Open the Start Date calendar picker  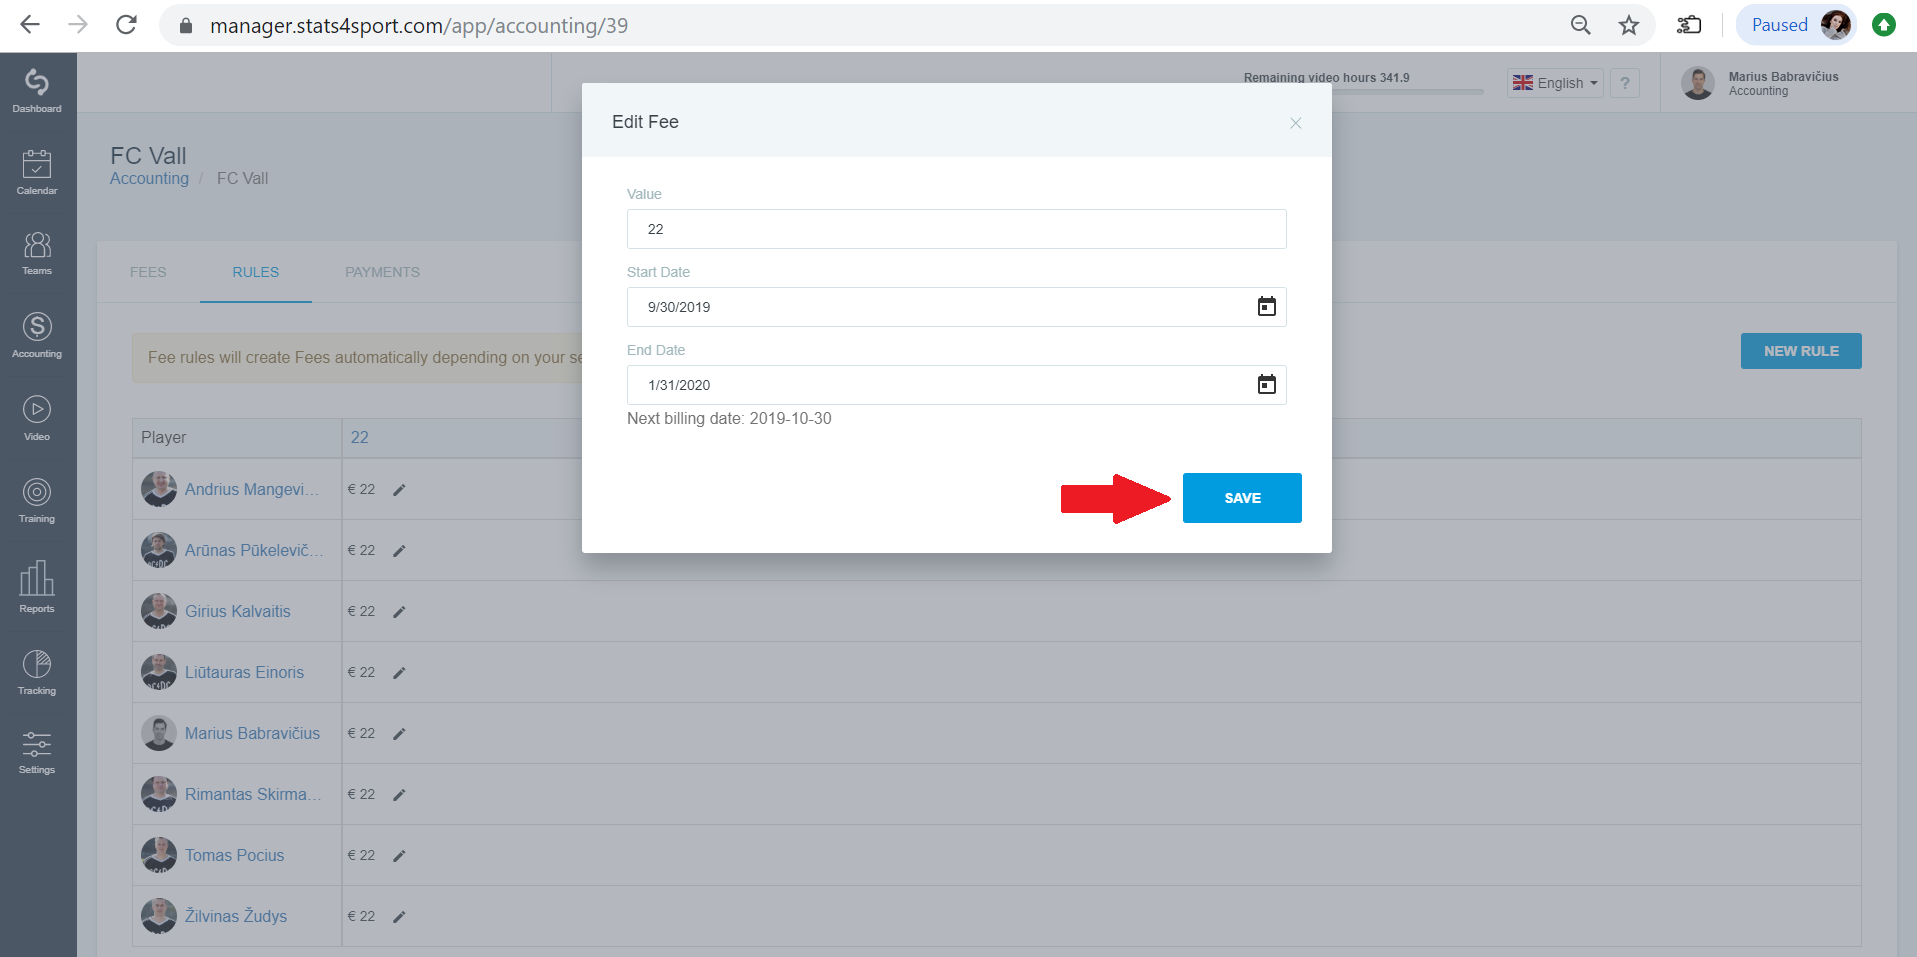click(1266, 307)
